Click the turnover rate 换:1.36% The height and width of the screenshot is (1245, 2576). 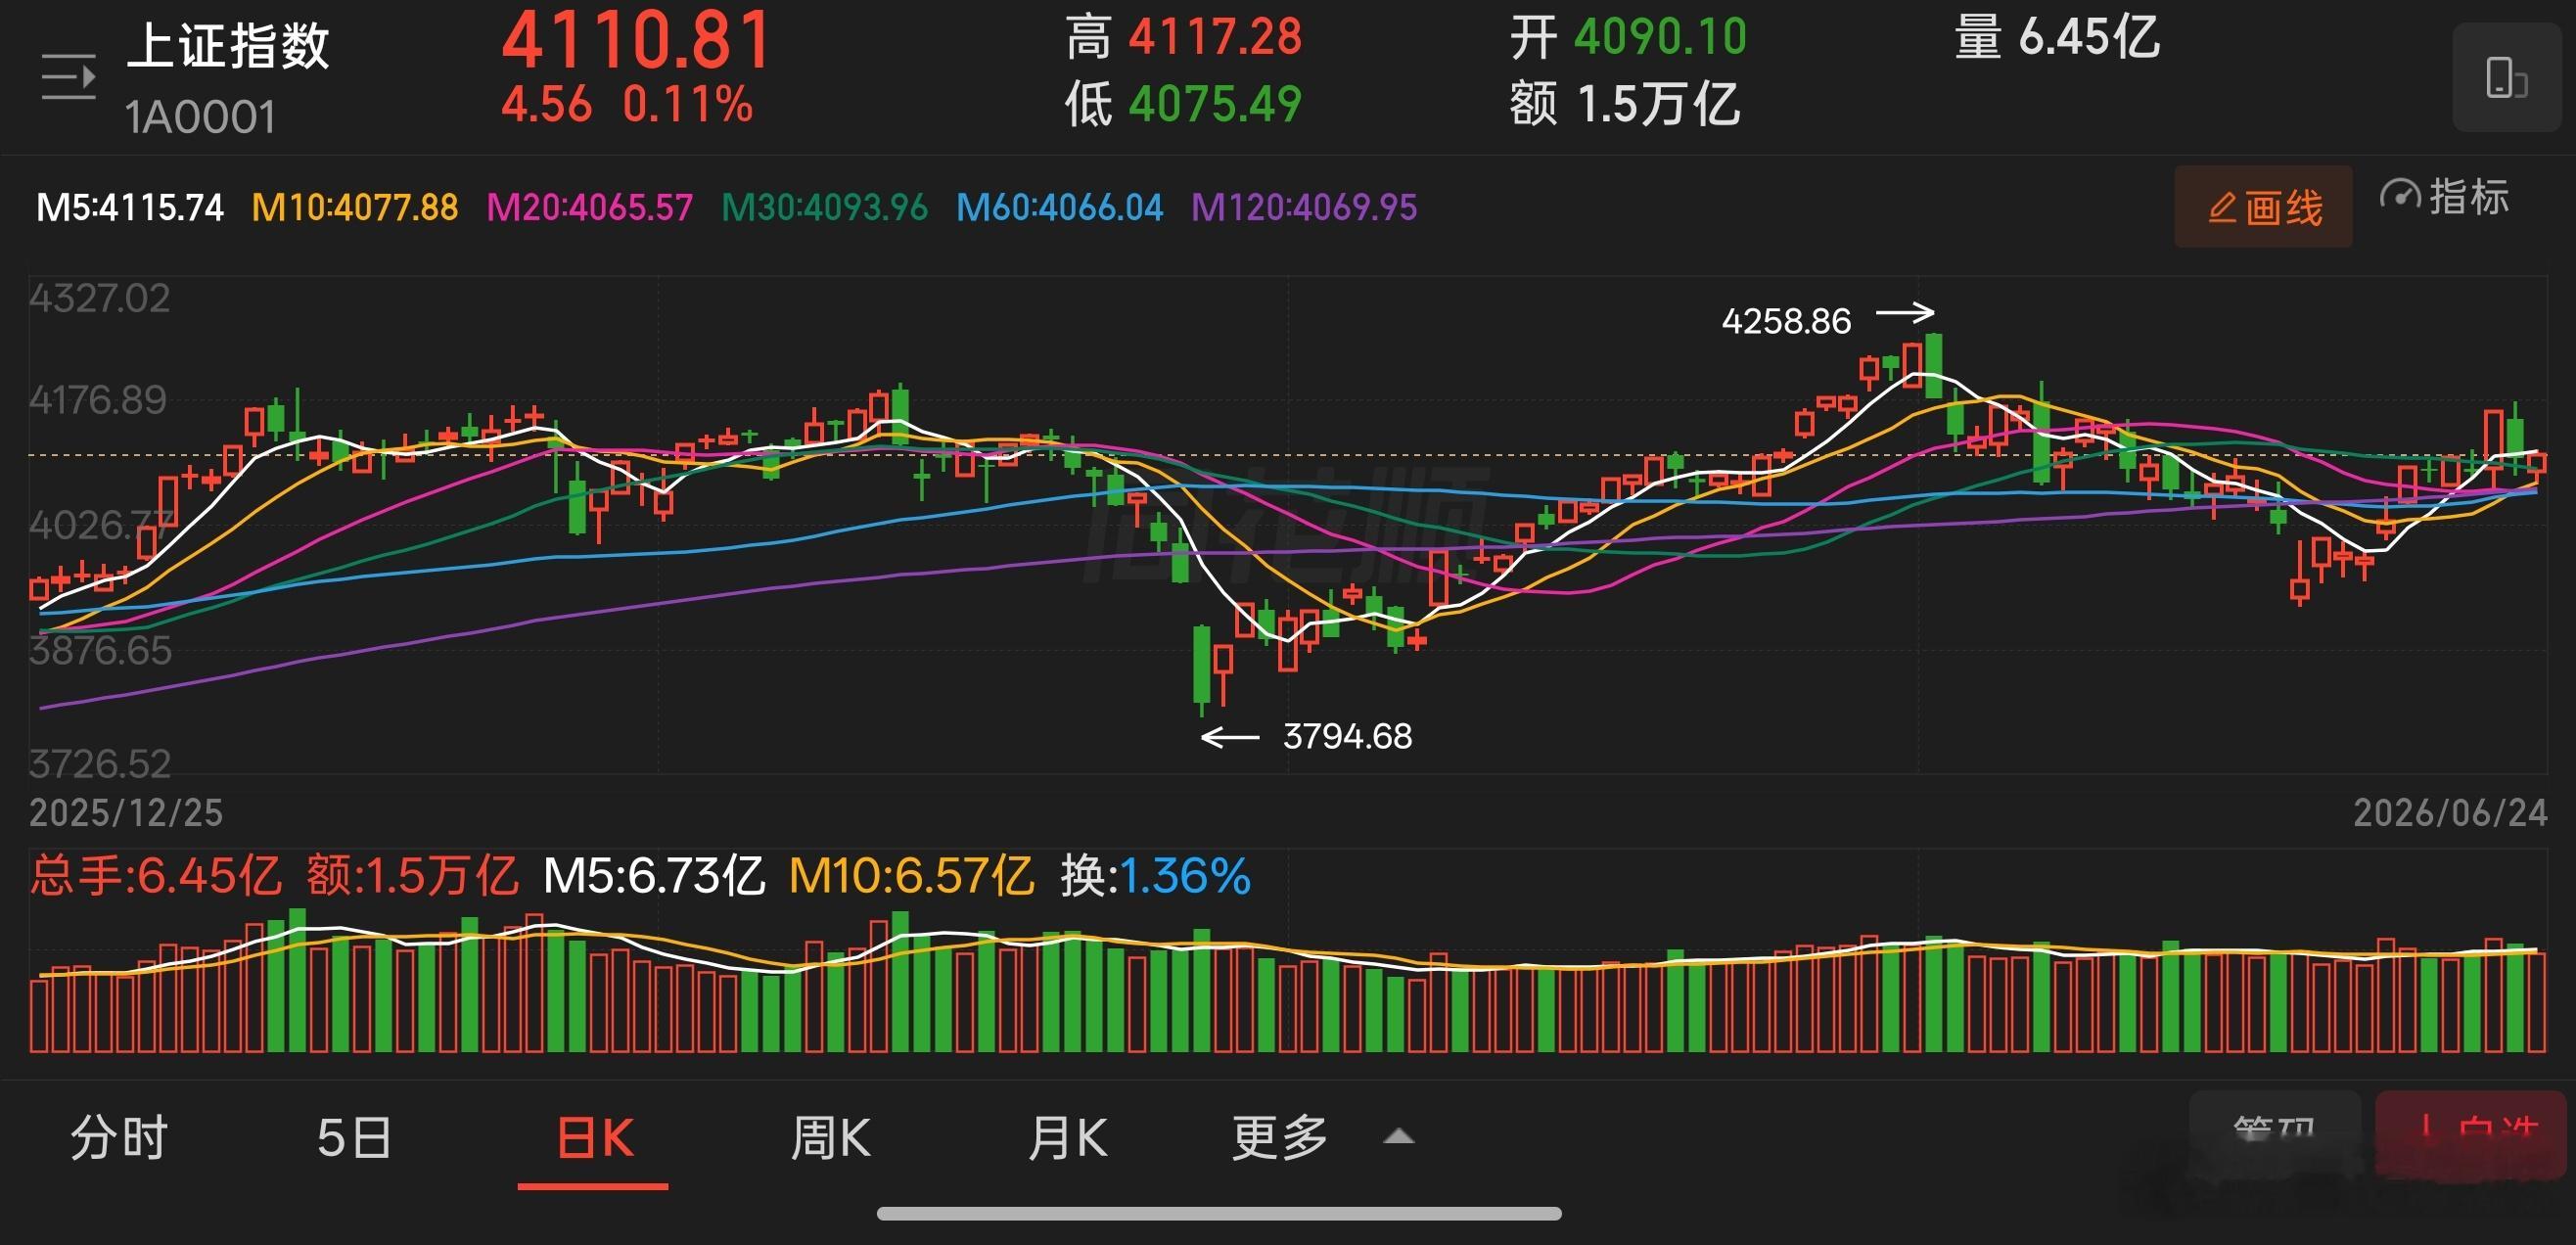point(1156,876)
